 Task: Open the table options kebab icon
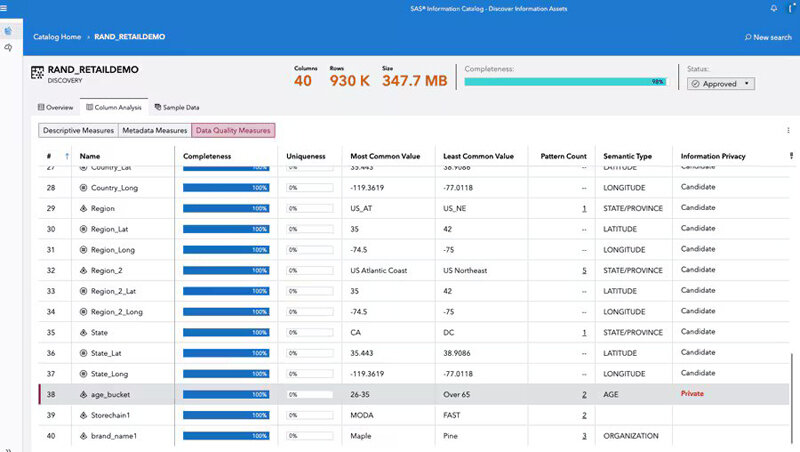click(x=788, y=131)
